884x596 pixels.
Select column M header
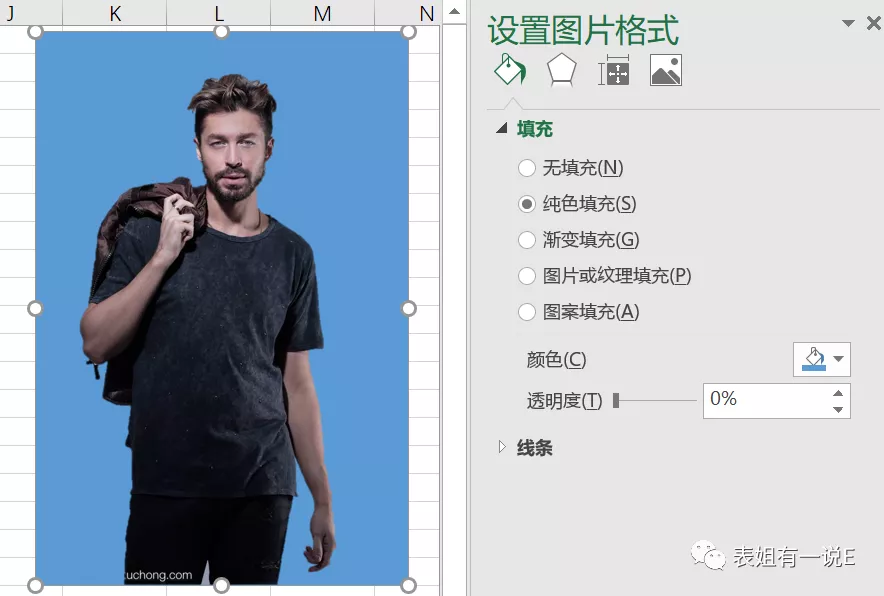322,12
